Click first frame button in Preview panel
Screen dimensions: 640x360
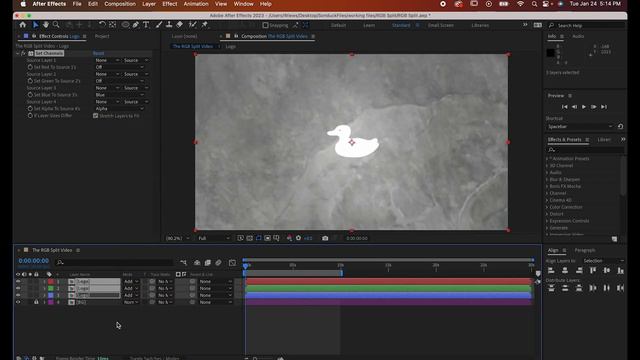coord(564,107)
